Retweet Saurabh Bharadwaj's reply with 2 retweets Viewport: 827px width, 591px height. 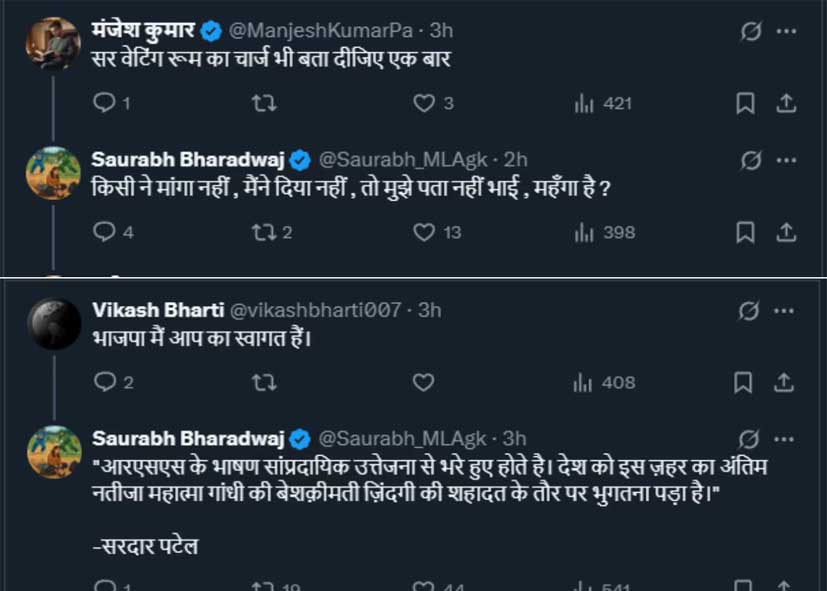pyautogui.click(x=262, y=232)
